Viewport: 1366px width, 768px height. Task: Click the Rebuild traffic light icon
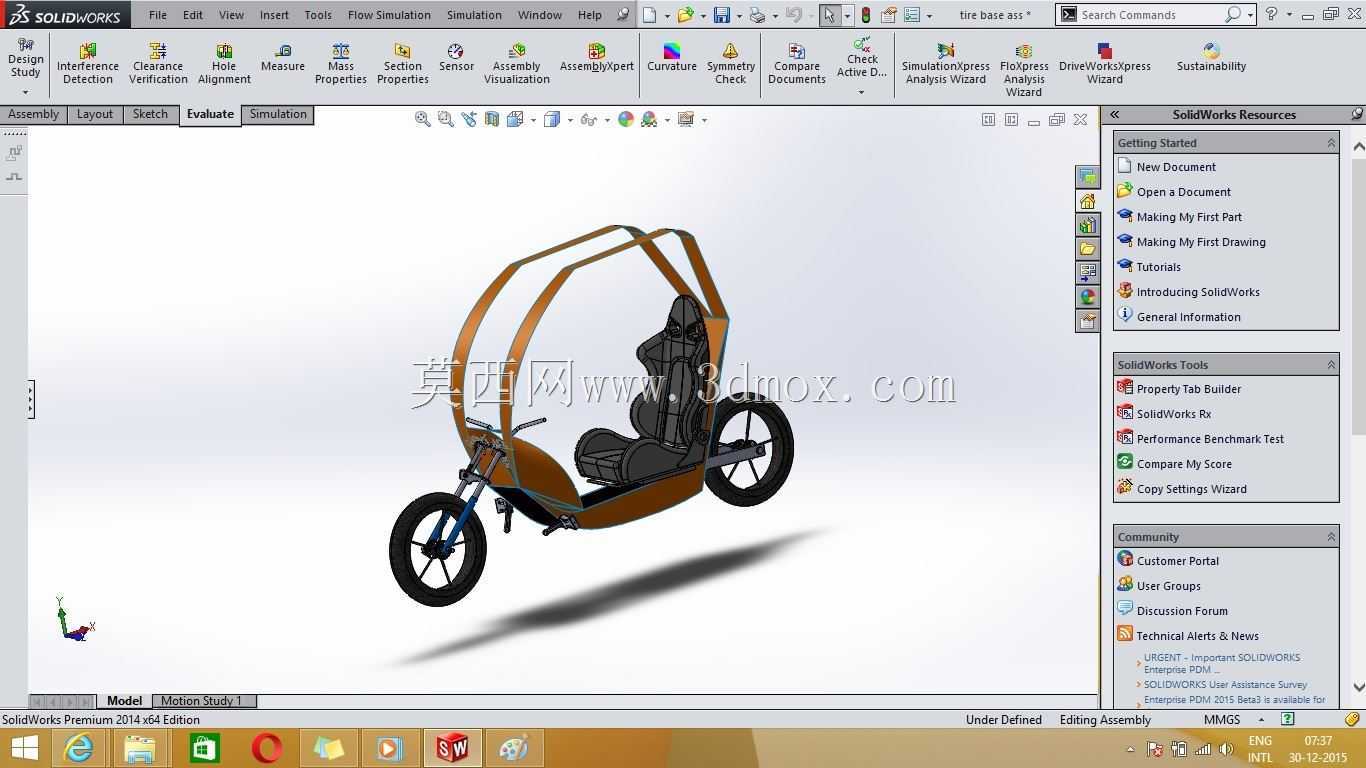(x=866, y=15)
